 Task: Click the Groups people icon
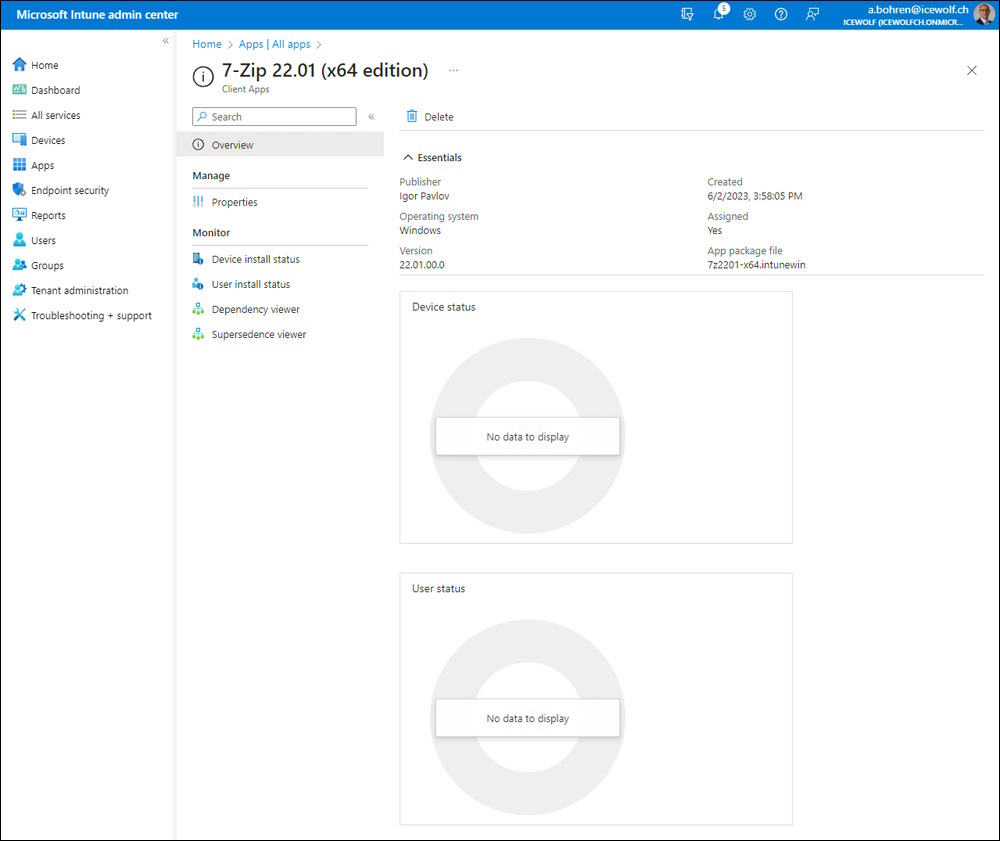19,265
